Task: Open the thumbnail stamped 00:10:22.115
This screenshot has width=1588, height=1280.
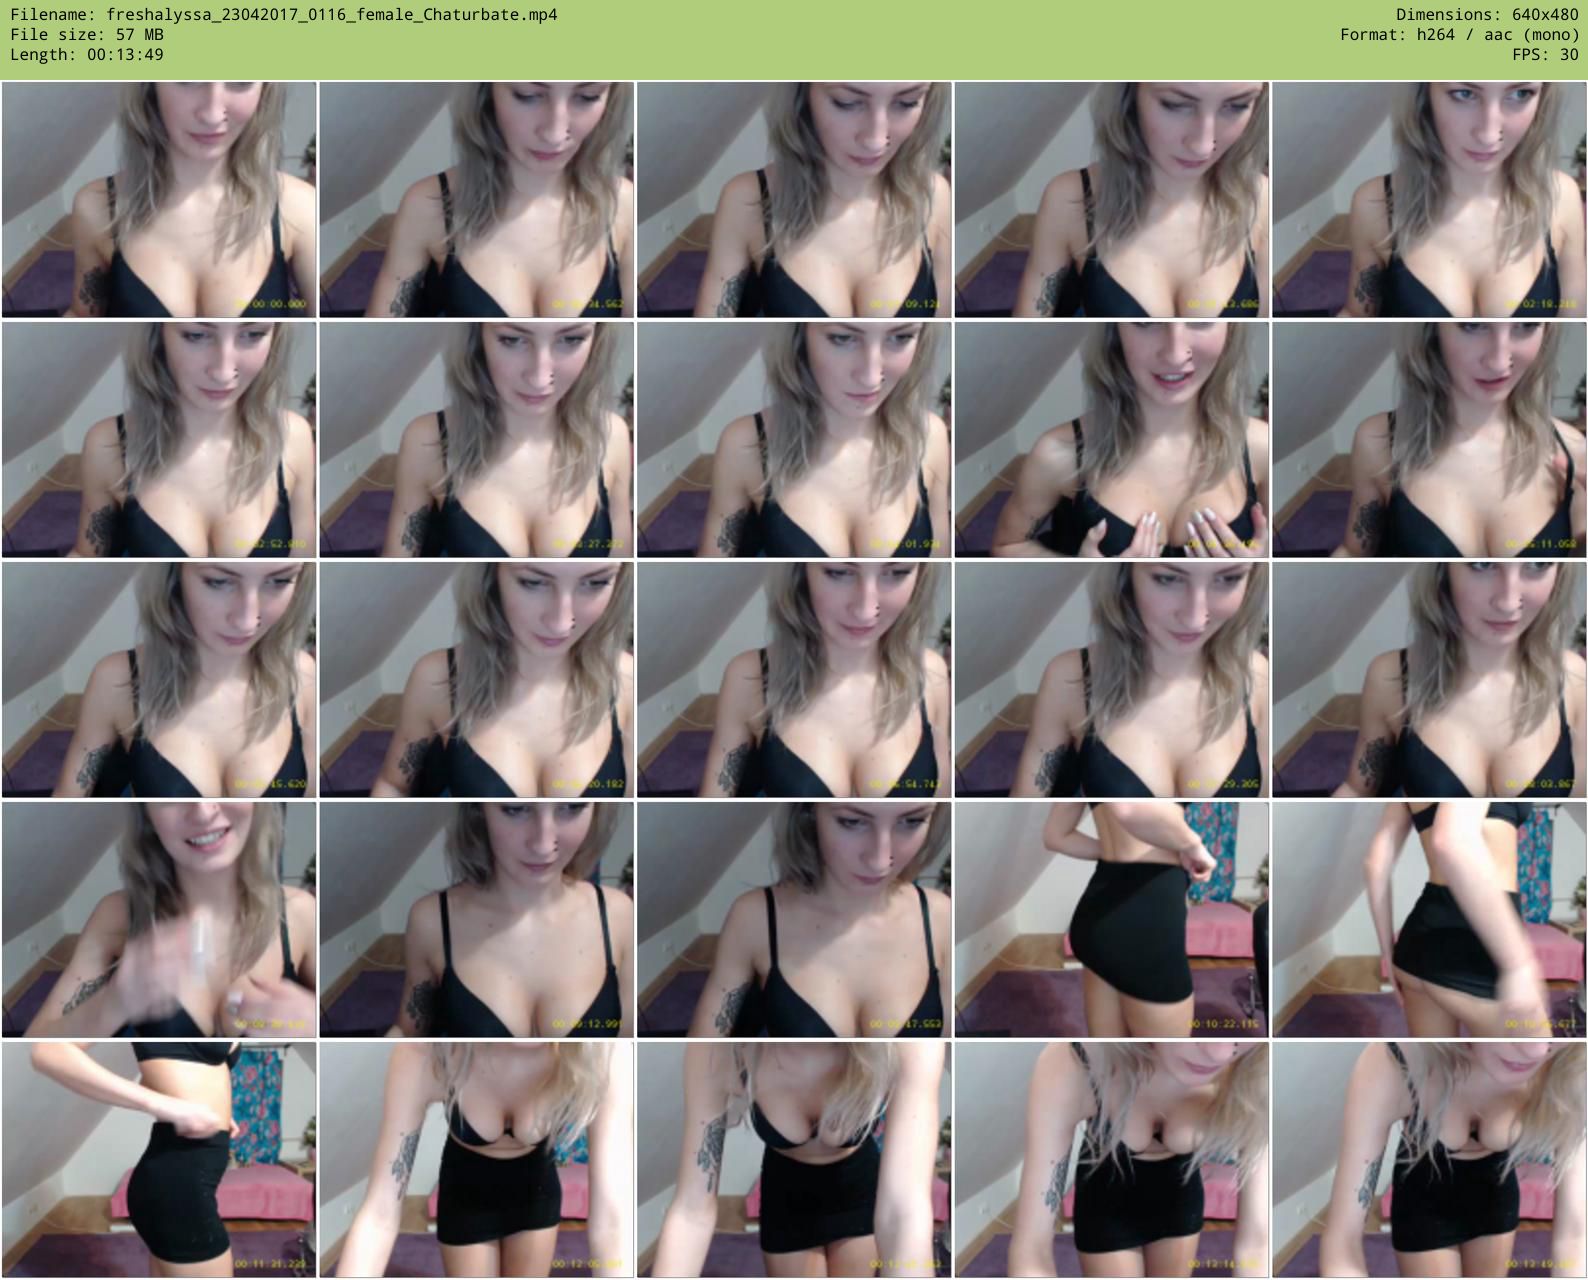Action: pyautogui.click(x=1111, y=920)
